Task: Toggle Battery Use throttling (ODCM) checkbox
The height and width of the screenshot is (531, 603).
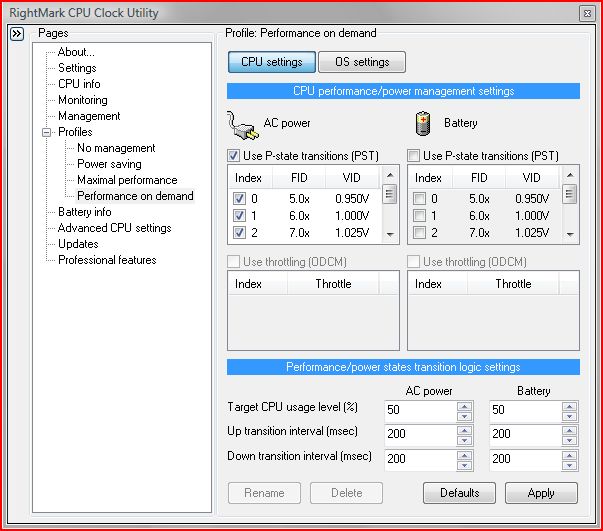Action: point(413,262)
